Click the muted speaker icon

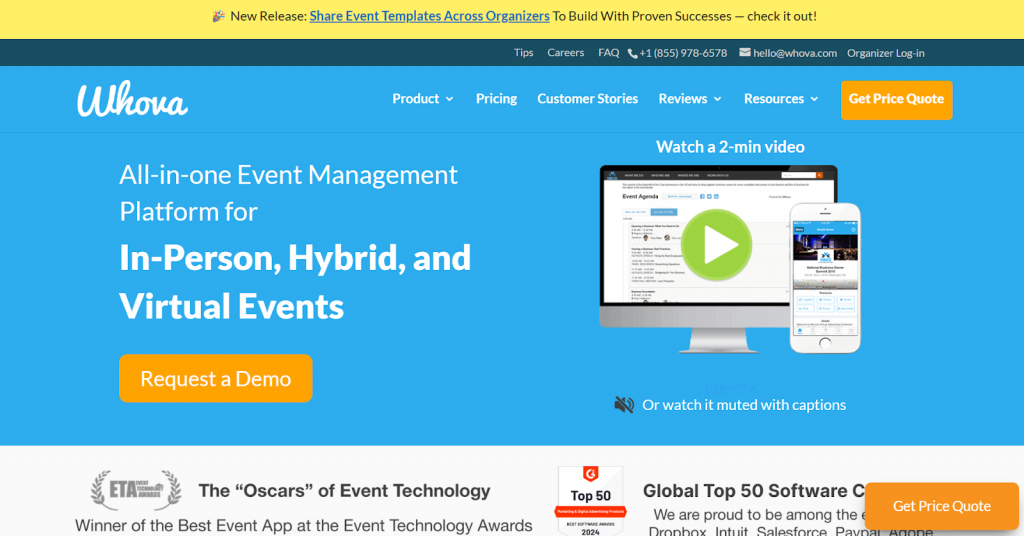pos(624,405)
